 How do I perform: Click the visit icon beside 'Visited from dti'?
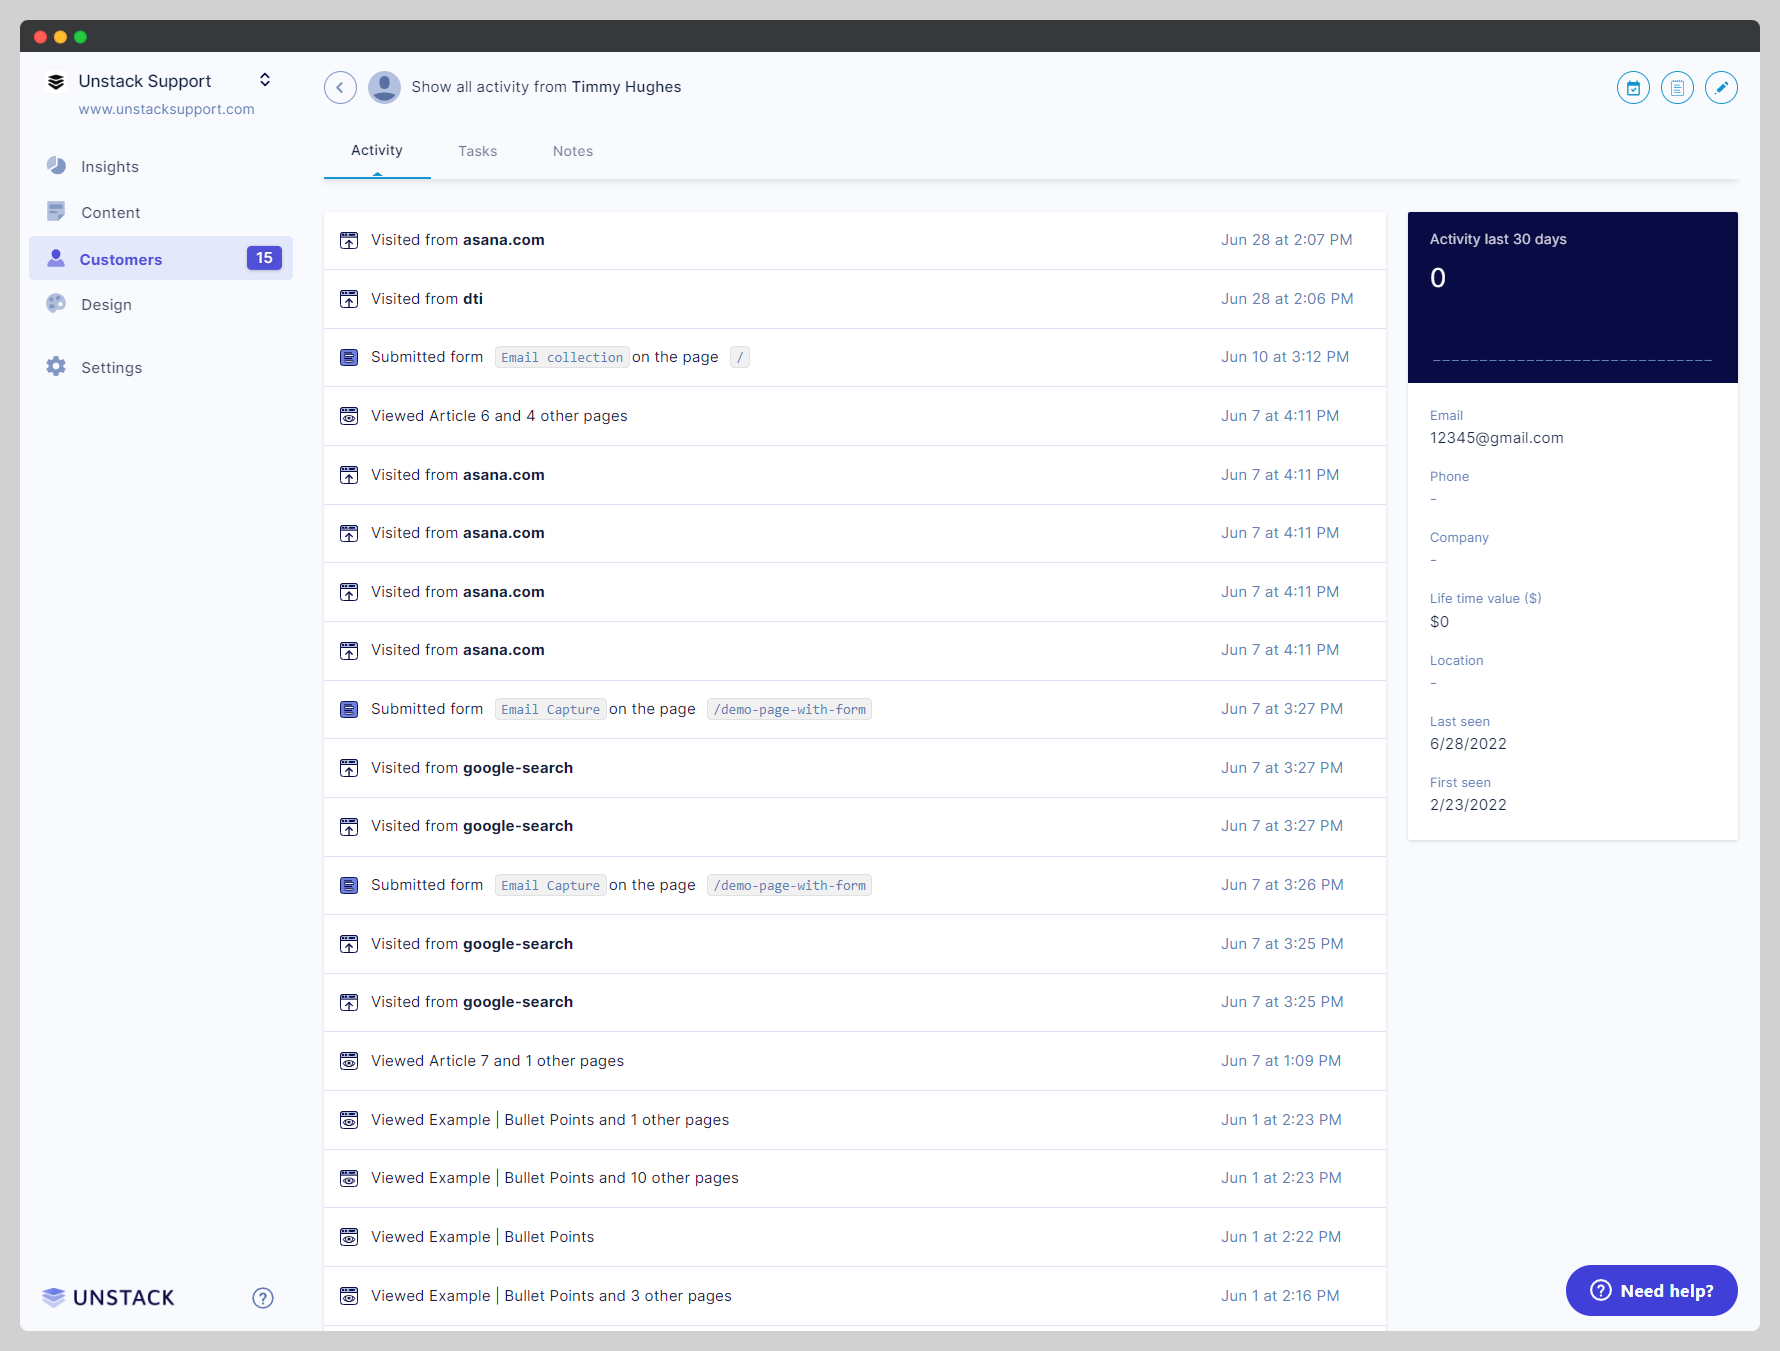tap(349, 299)
